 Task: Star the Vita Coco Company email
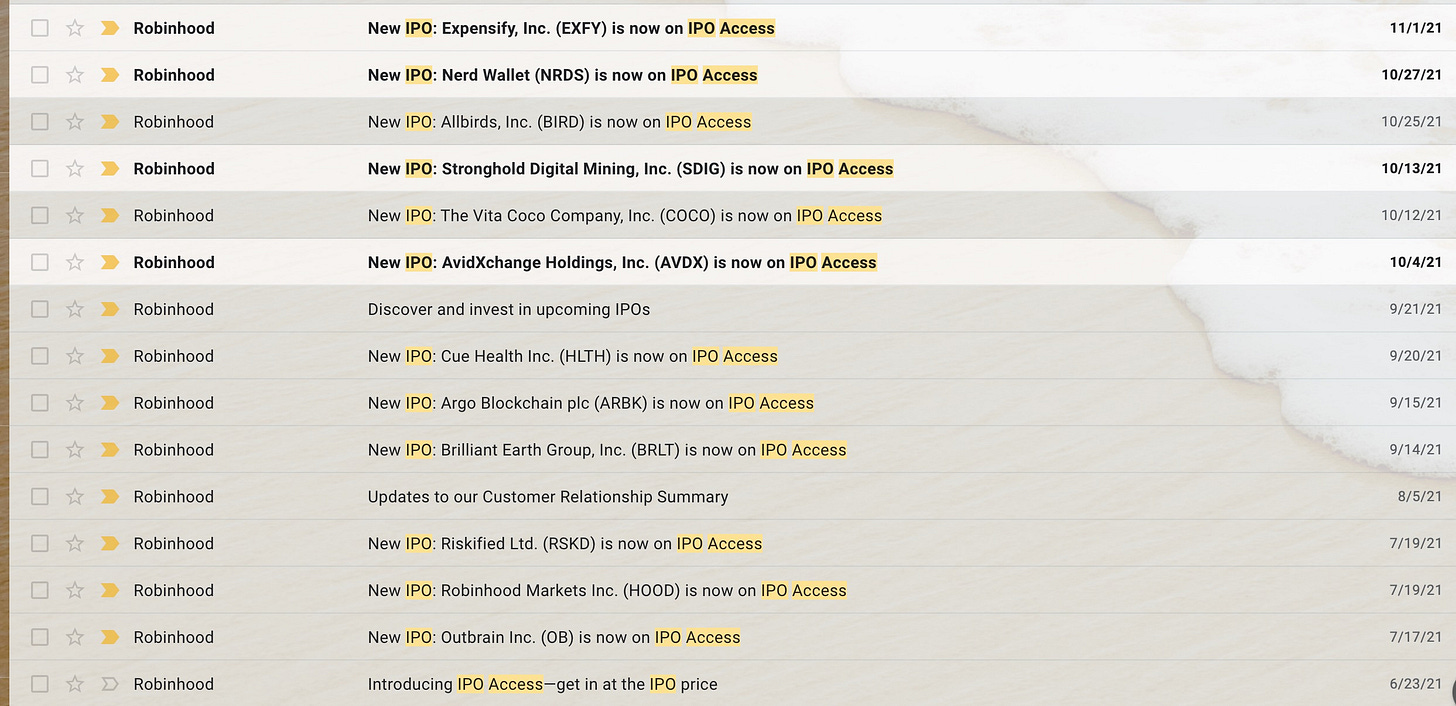(75, 215)
